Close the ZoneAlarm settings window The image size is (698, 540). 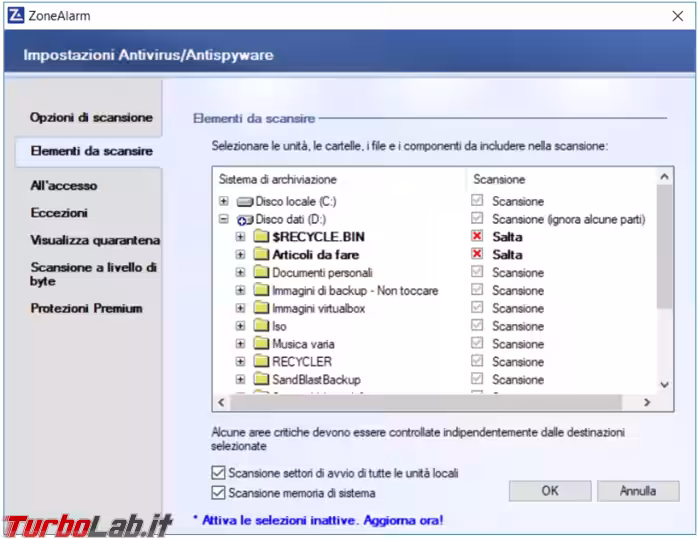[x=678, y=16]
